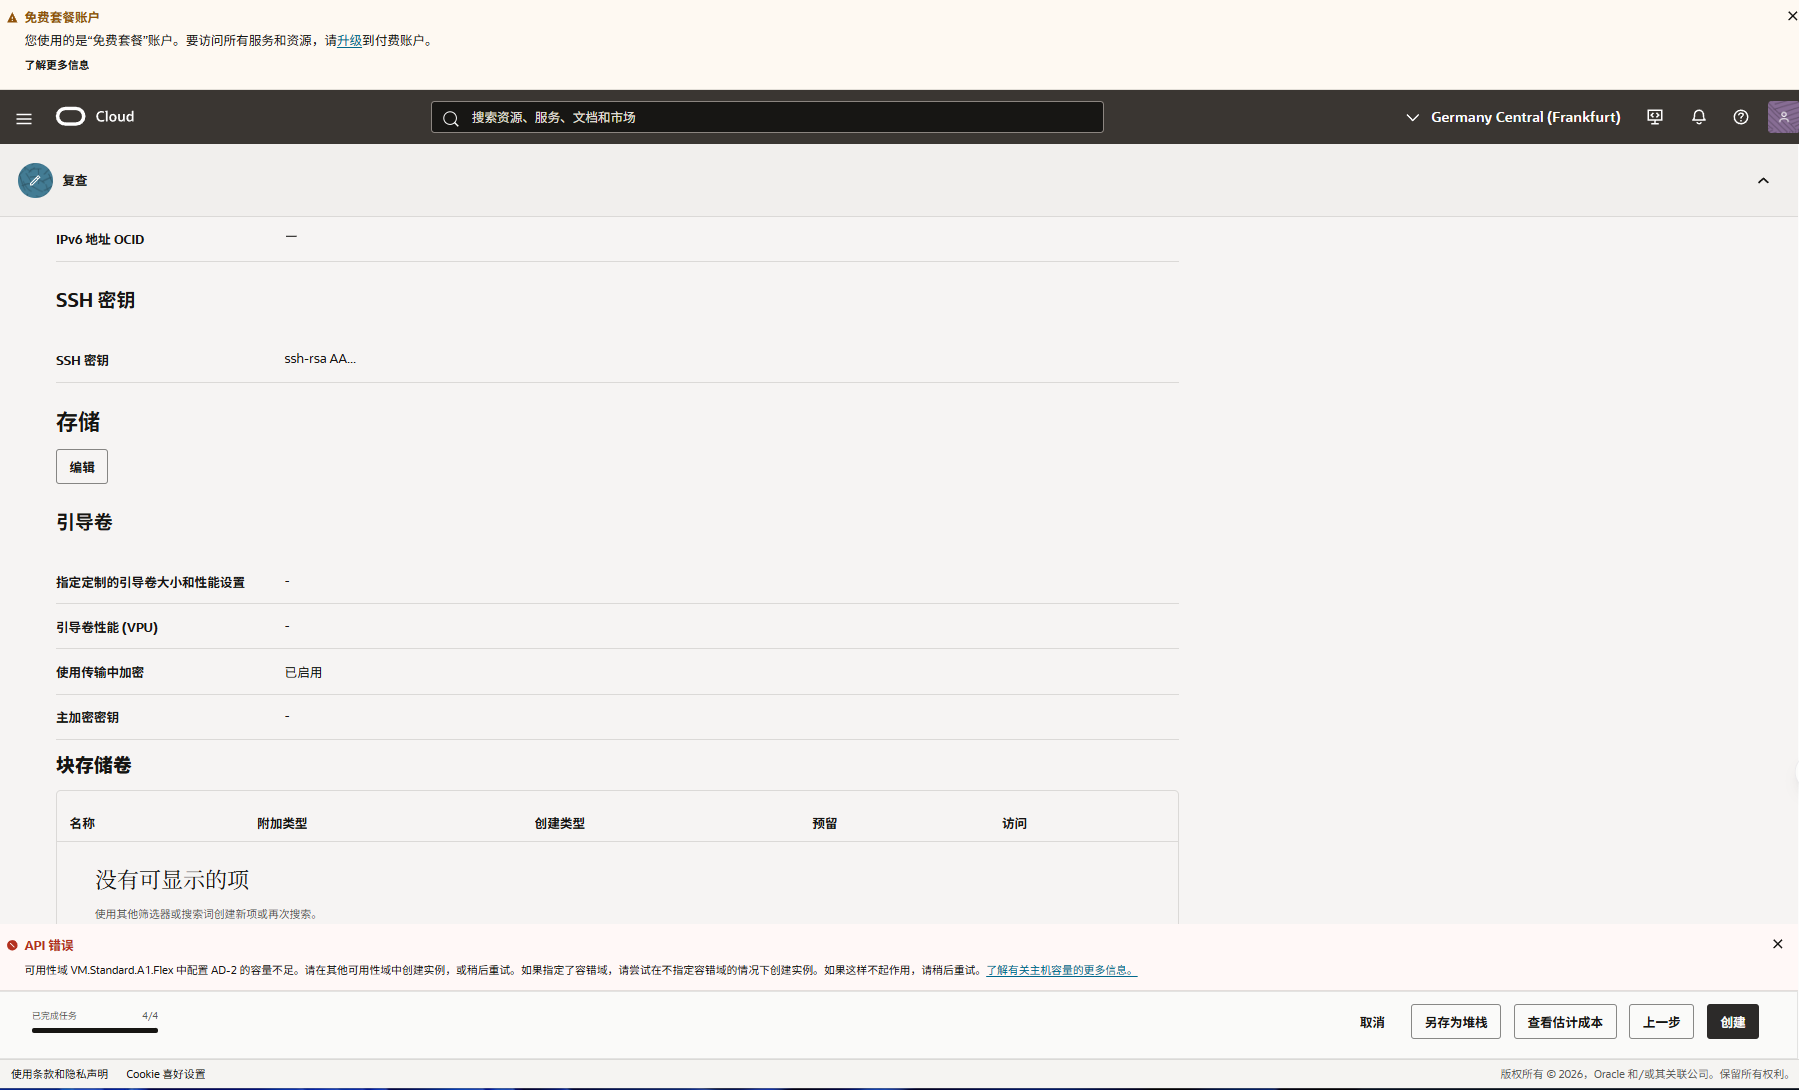Close the API 错误 message
This screenshot has height=1090, width=1799.
pos(1777,944)
